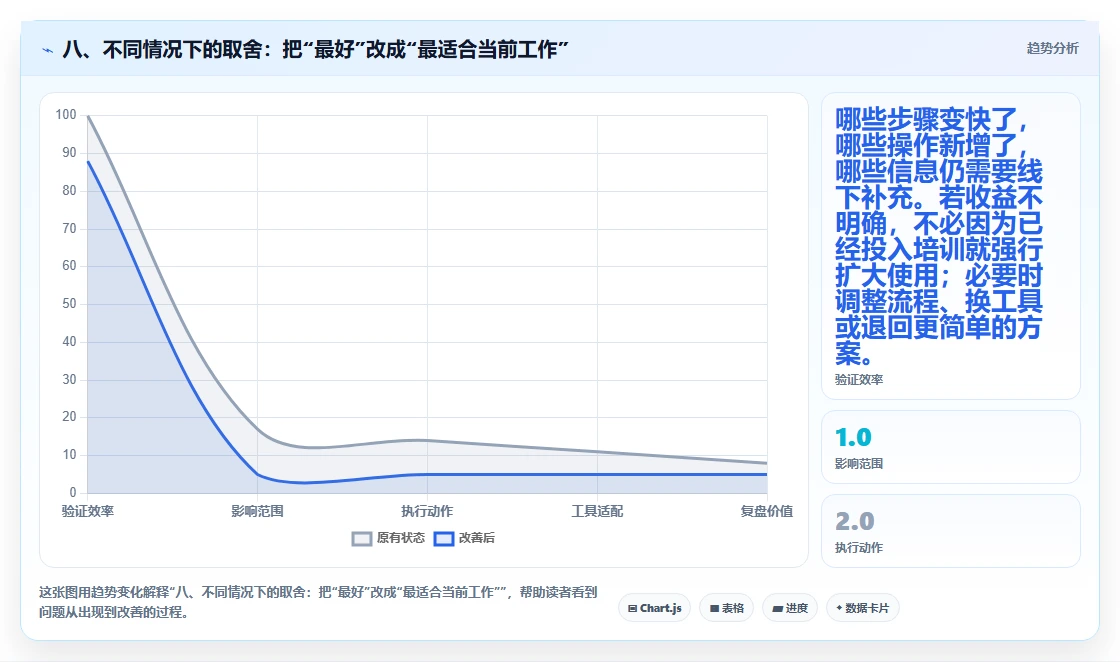Click the 执行动作 label under the 2.0 value
The image size is (1120, 662).
click(x=859, y=548)
